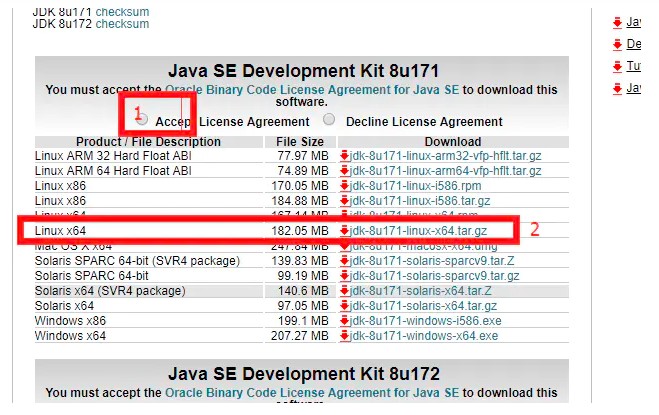This screenshot has width=659, height=415.
Task: Click the File Size column header
Action: 300,142
